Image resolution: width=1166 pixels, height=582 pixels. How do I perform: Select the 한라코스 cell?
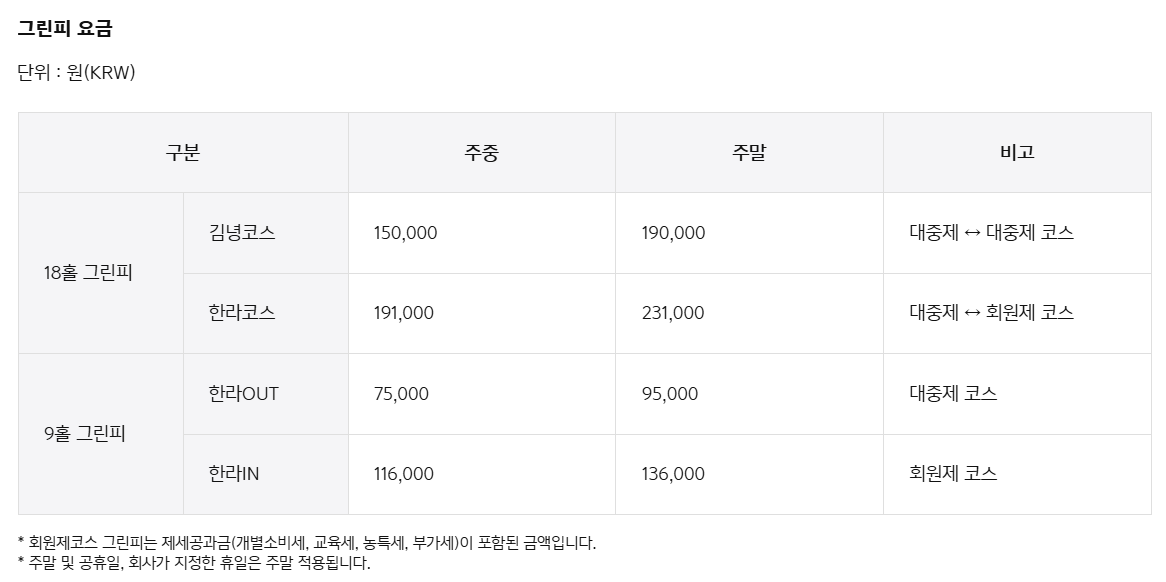tap(265, 313)
